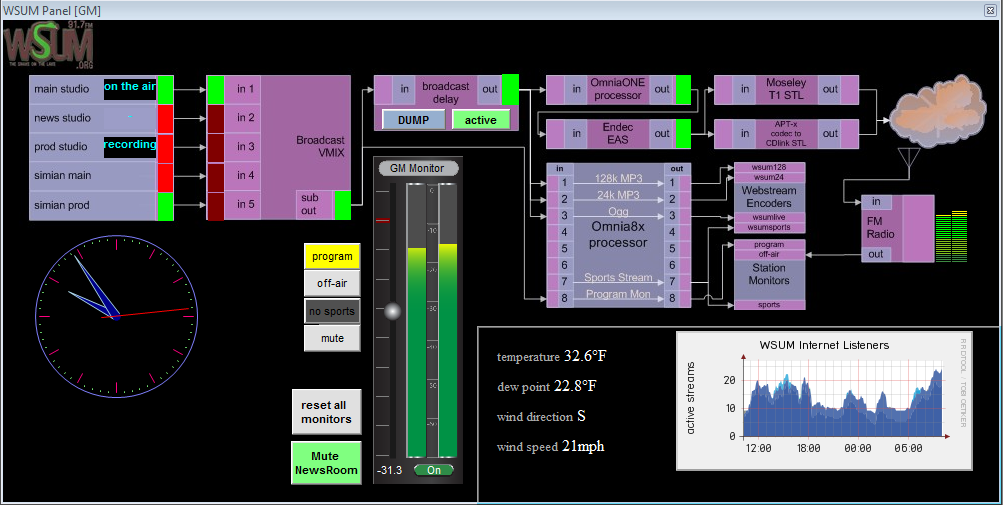Select the off-air monitor source
This screenshot has width=1003, height=505.
click(332, 283)
